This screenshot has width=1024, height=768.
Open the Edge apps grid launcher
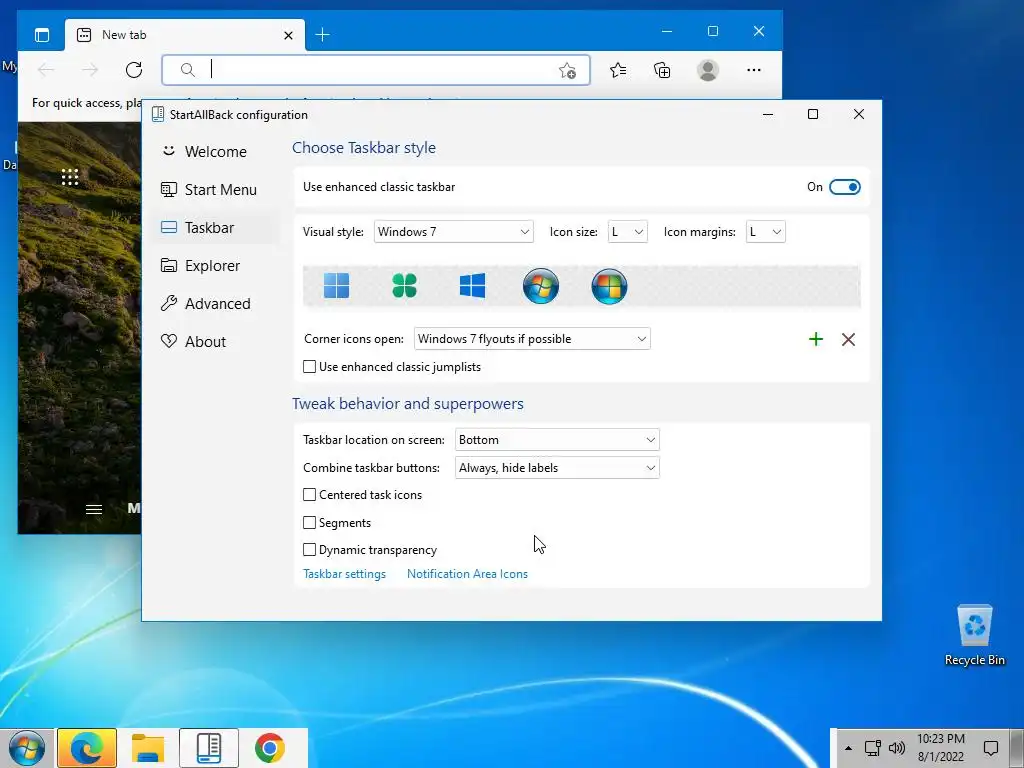point(70,177)
